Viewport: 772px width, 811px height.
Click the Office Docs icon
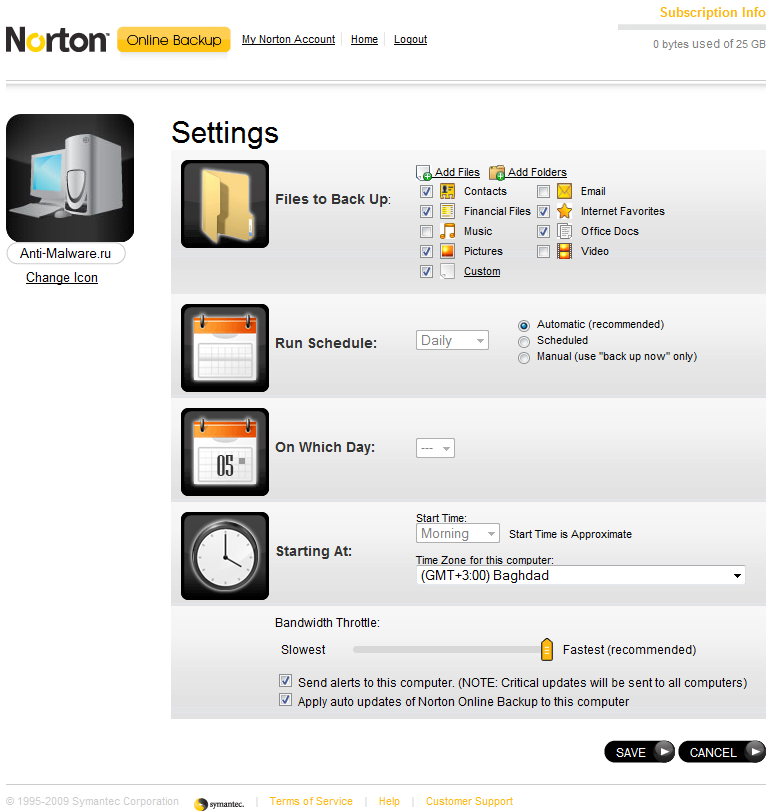pos(564,231)
